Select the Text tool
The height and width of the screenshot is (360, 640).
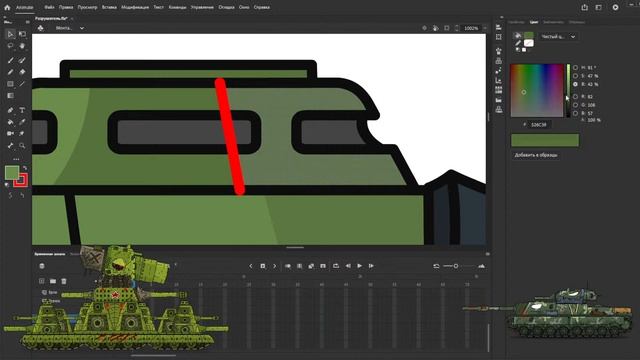22,110
